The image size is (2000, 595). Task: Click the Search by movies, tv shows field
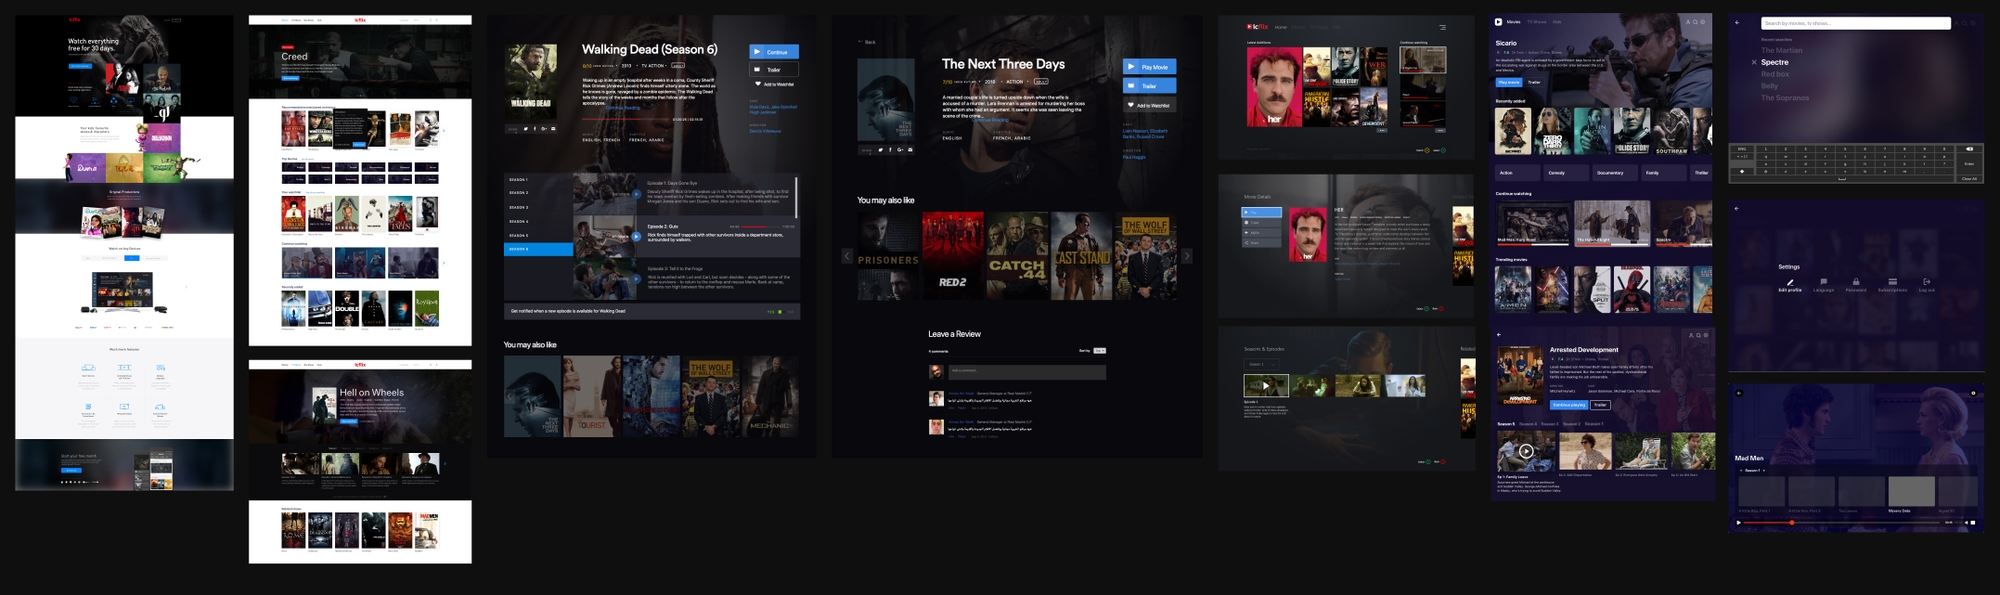pyautogui.click(x=1856, y=23)
